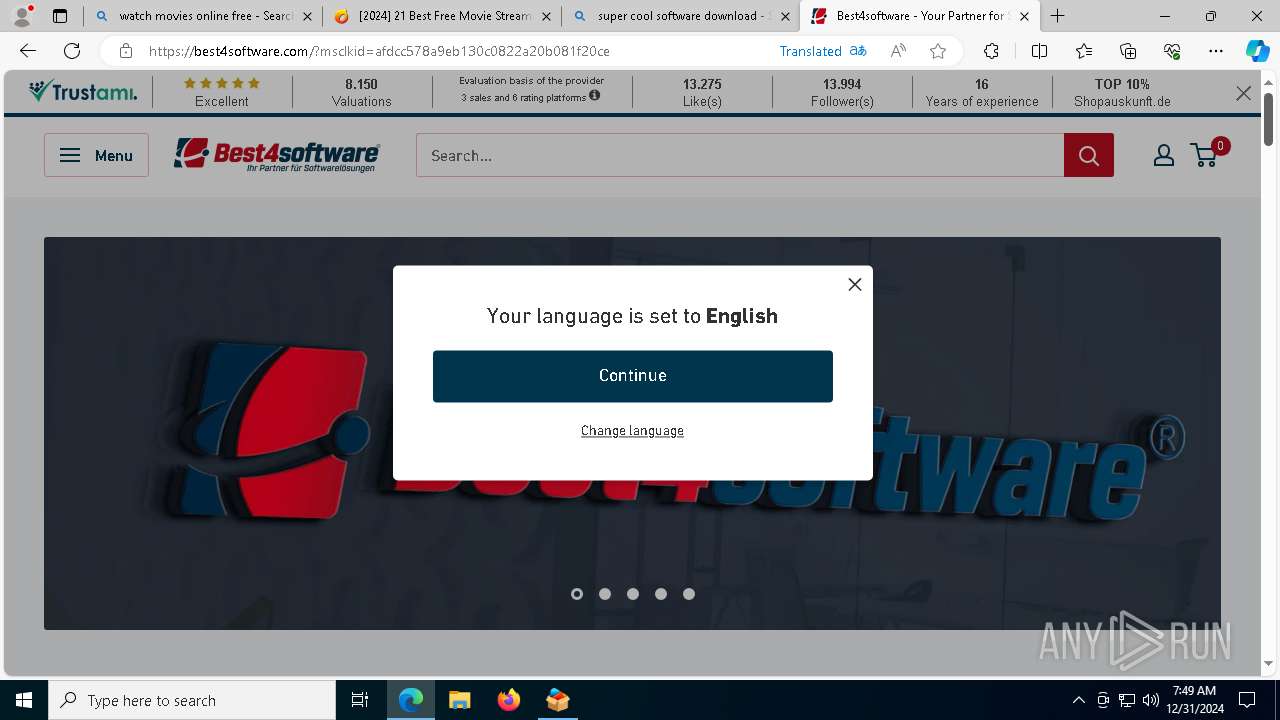Click the 8.150 Valuations stat
The image size is (1280, 720).
(x=361, y=93)
